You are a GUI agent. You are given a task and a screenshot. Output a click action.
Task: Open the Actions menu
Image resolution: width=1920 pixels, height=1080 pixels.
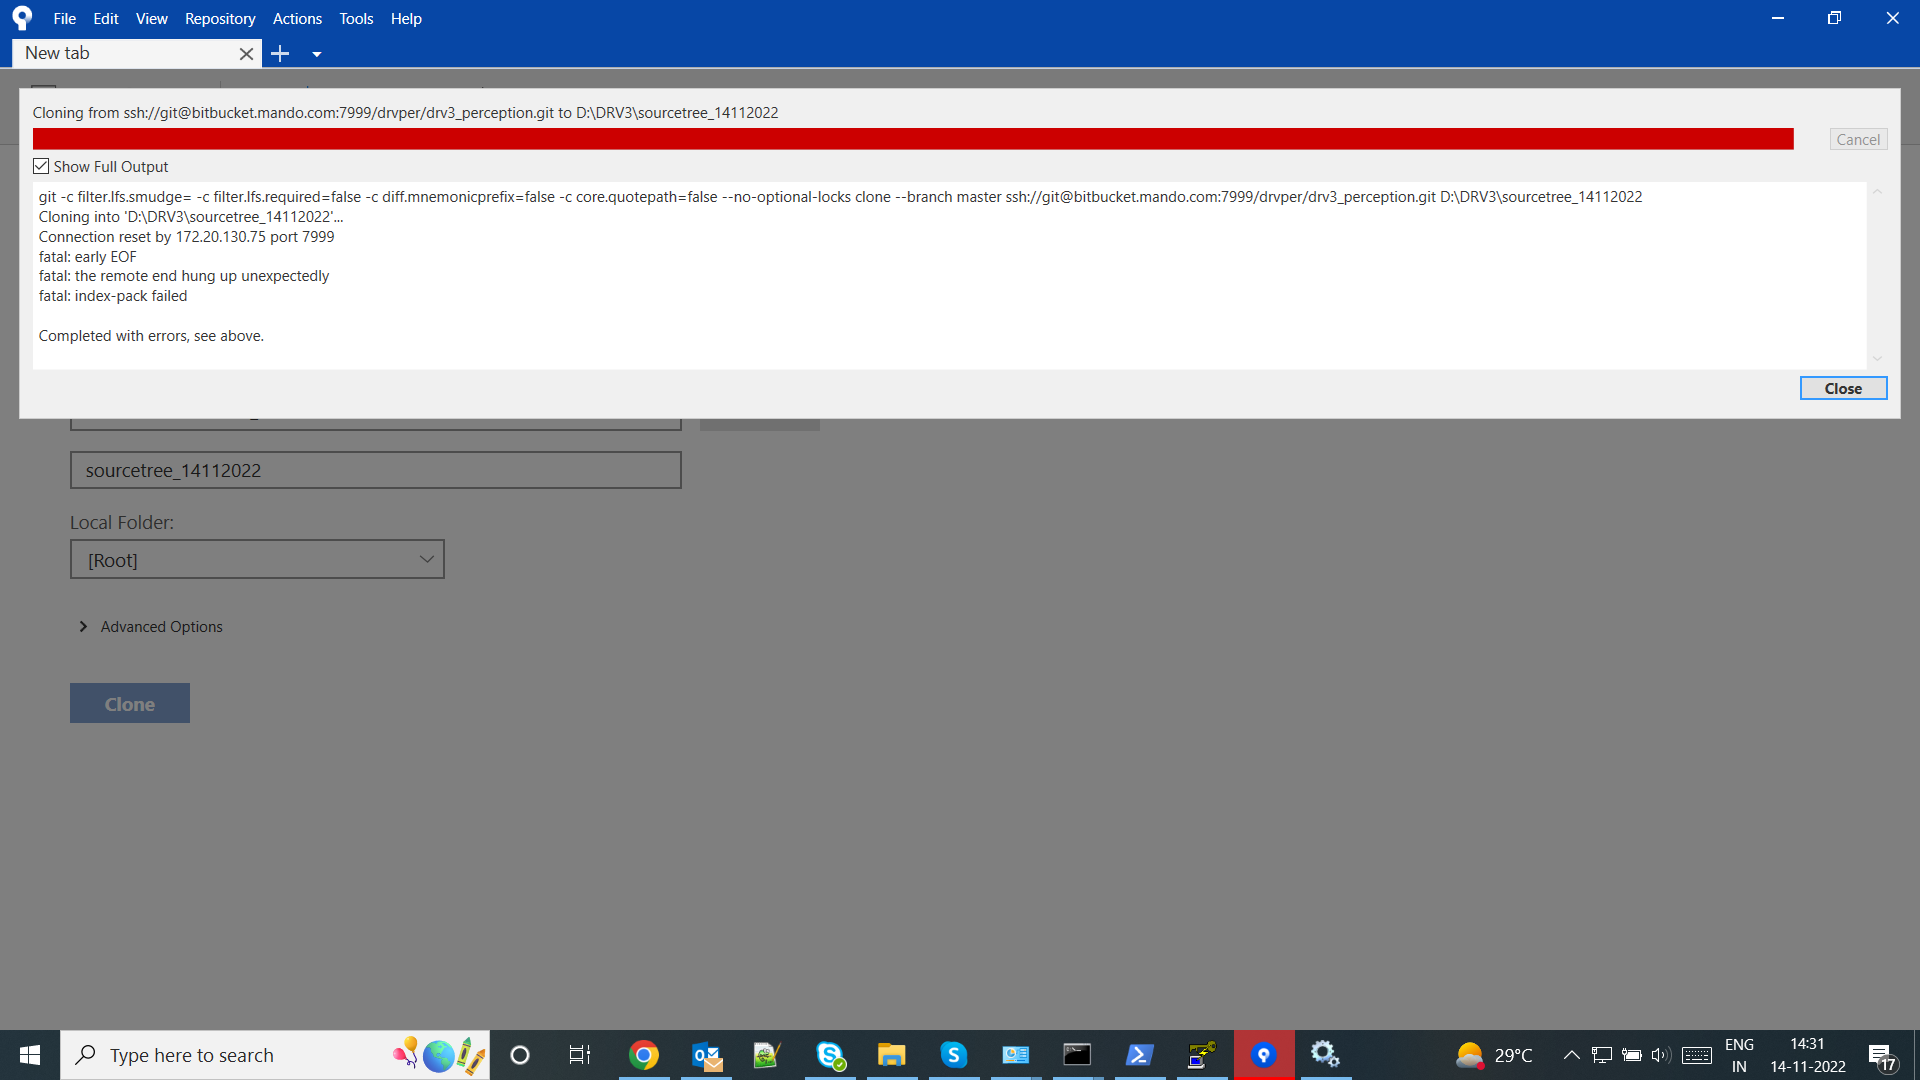[297, 18]
